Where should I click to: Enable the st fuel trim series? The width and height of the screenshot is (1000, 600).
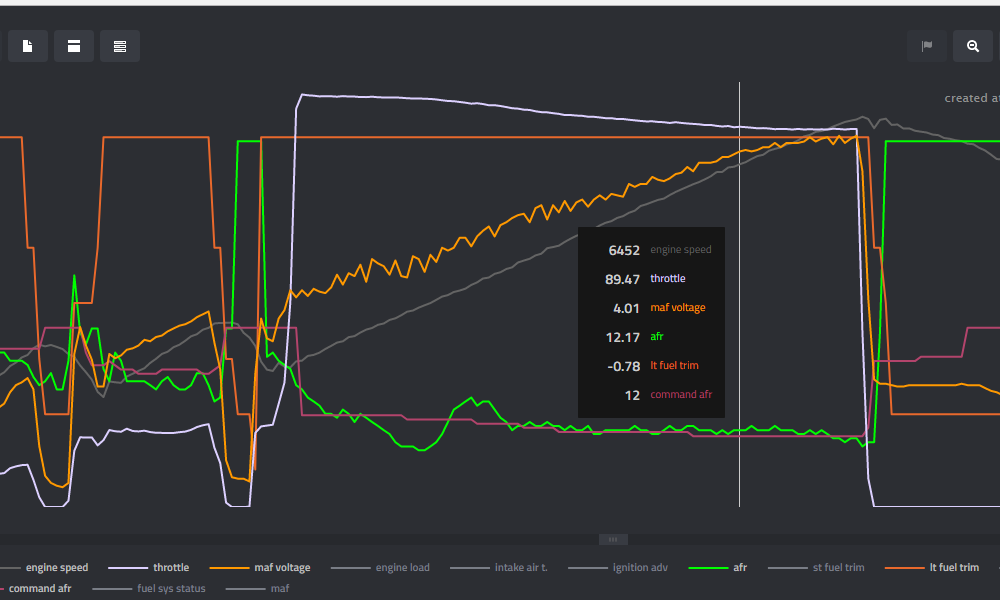838,568
